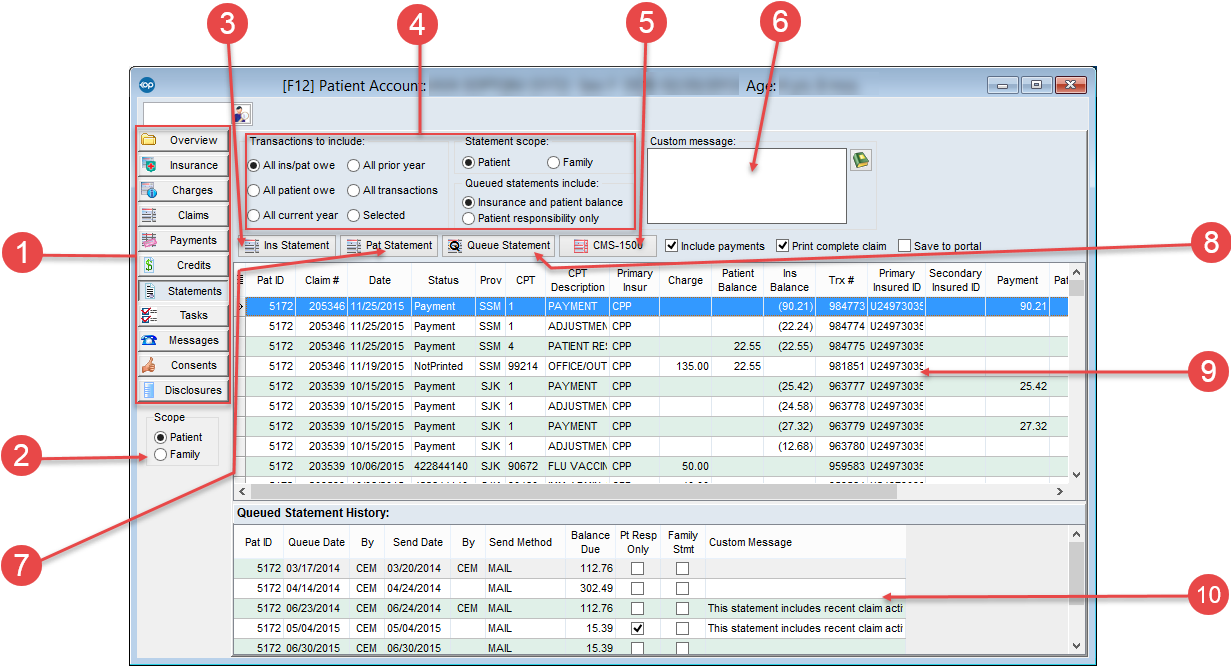Click the Overview folder icon in sidebar
This screenshot has height=666, width=1231.
tap(150, 140)
